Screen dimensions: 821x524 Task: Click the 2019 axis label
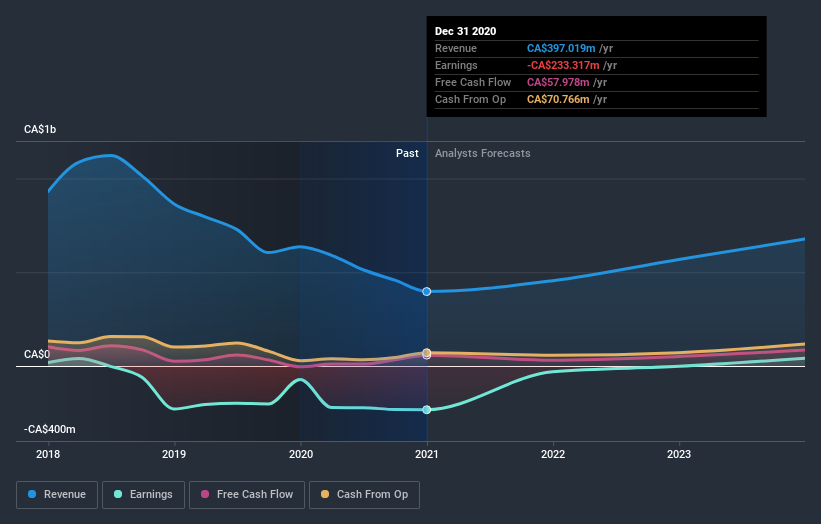pyautogui.click(x=174, y=454)
